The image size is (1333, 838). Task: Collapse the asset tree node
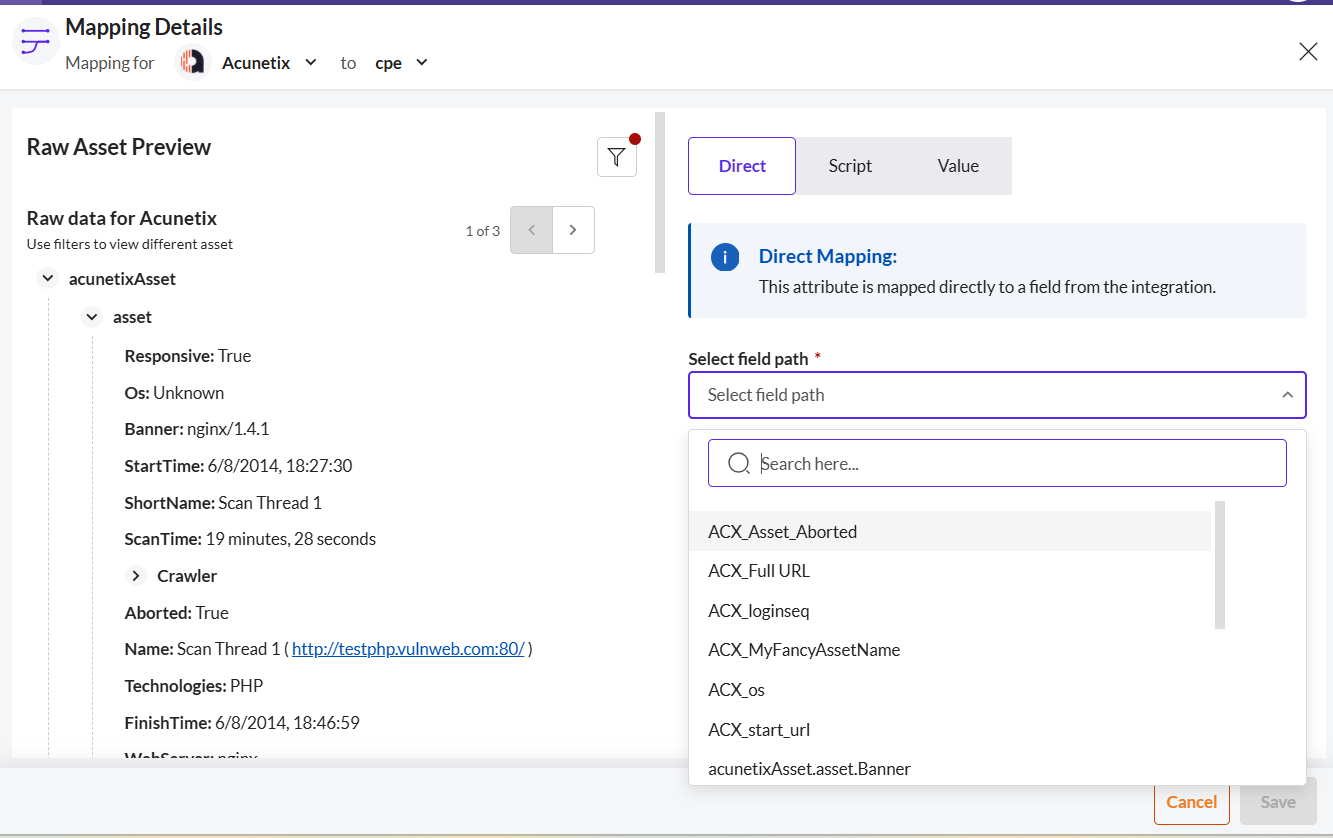92,317
